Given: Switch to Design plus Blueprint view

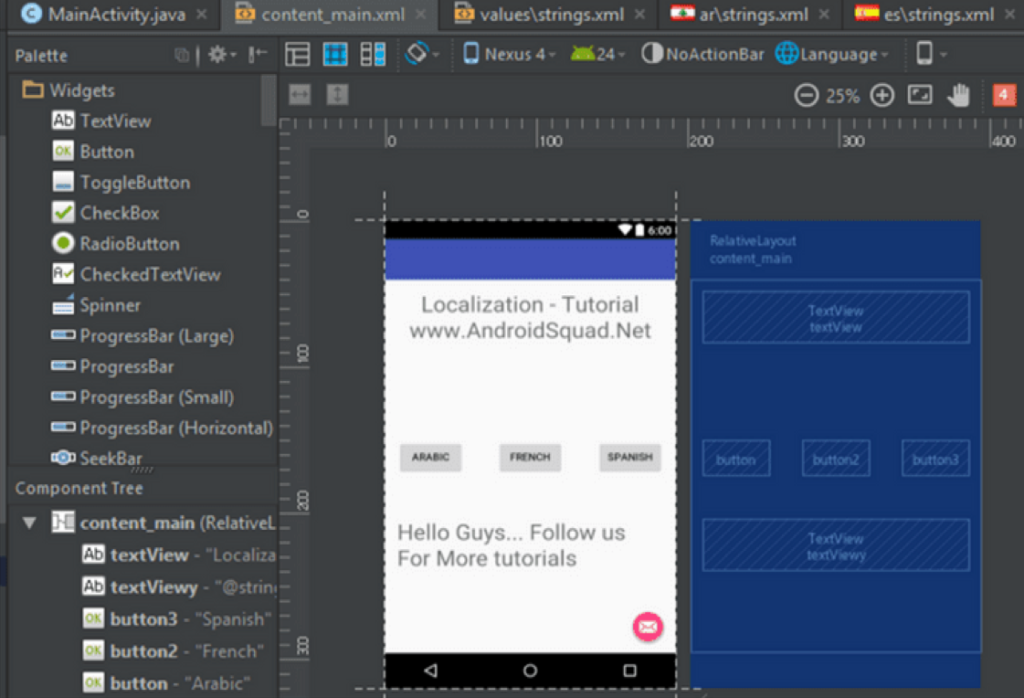Looking at the screenshot, I should (373, 54).
